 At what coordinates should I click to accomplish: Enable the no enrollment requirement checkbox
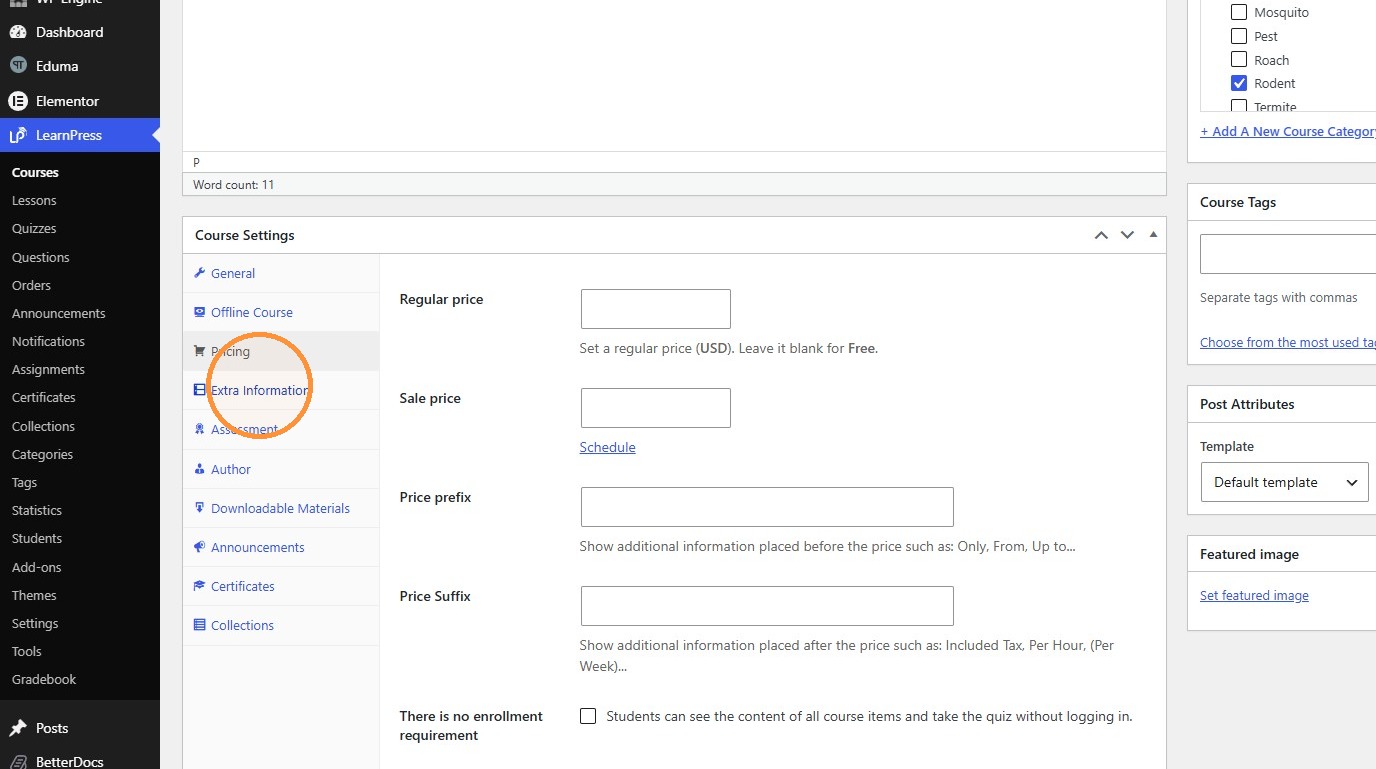coord(588,716)
